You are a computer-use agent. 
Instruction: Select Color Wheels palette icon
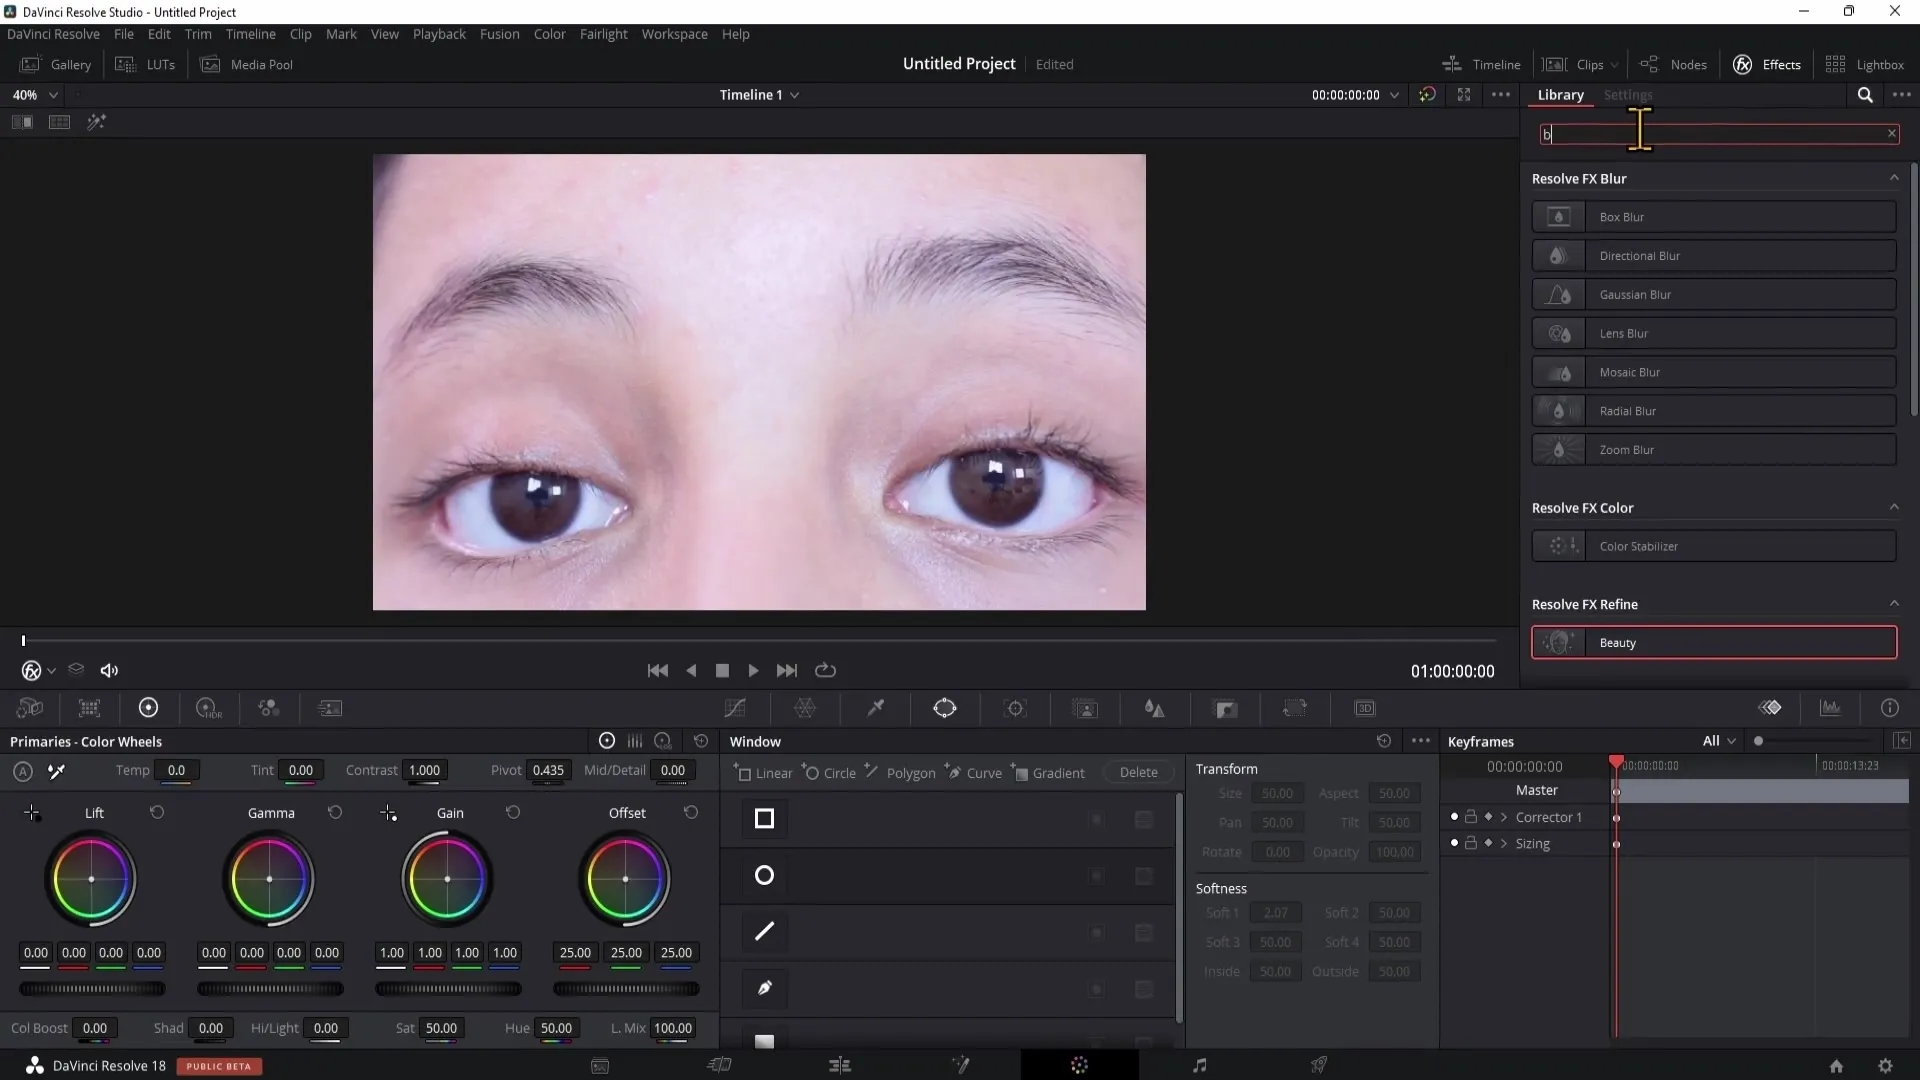click(x=148, y=708)
